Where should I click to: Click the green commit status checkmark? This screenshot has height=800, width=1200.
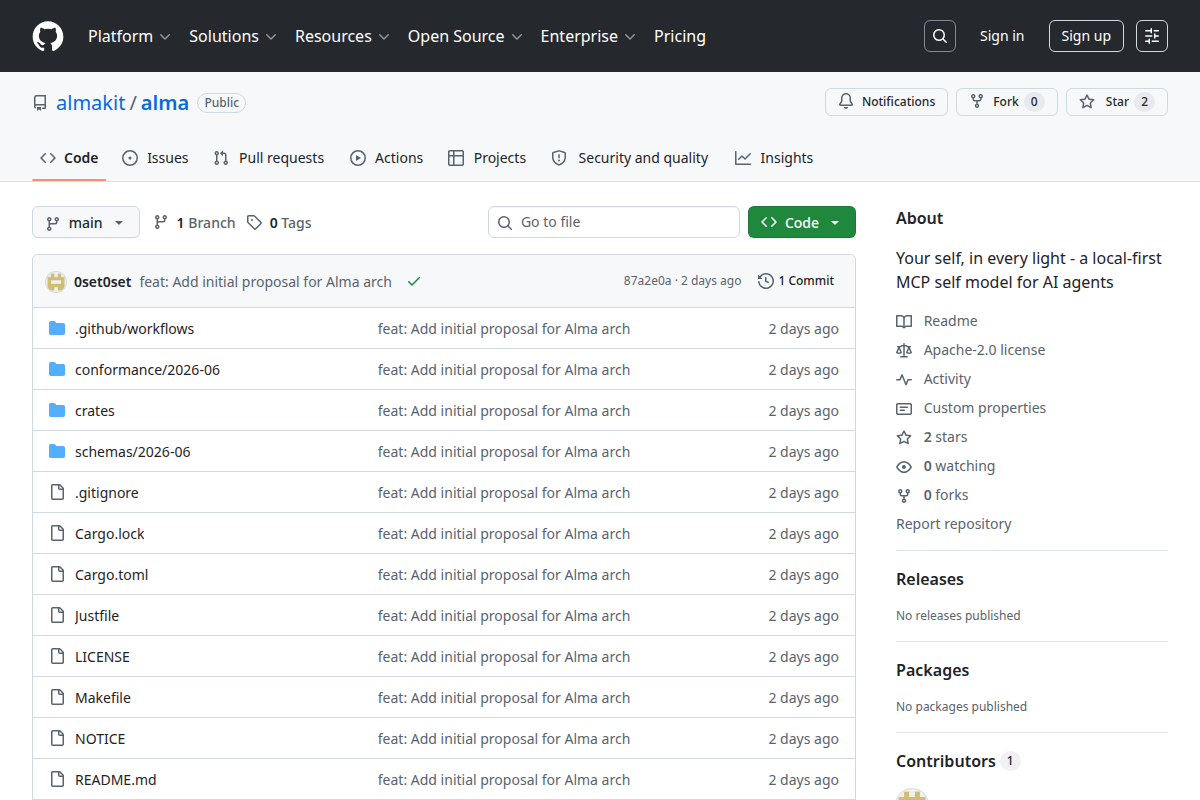[414, 282]
